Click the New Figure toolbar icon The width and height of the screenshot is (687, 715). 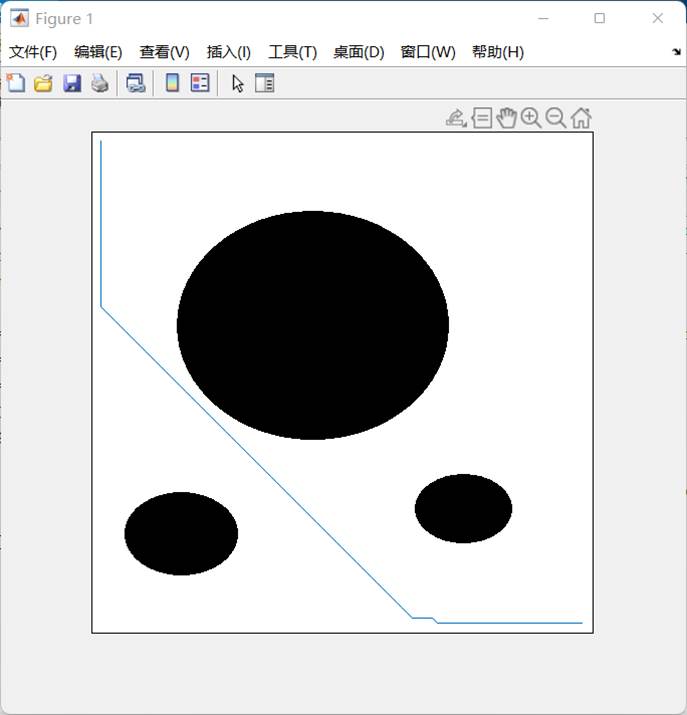pyautogui.click(x=16, y=84)
